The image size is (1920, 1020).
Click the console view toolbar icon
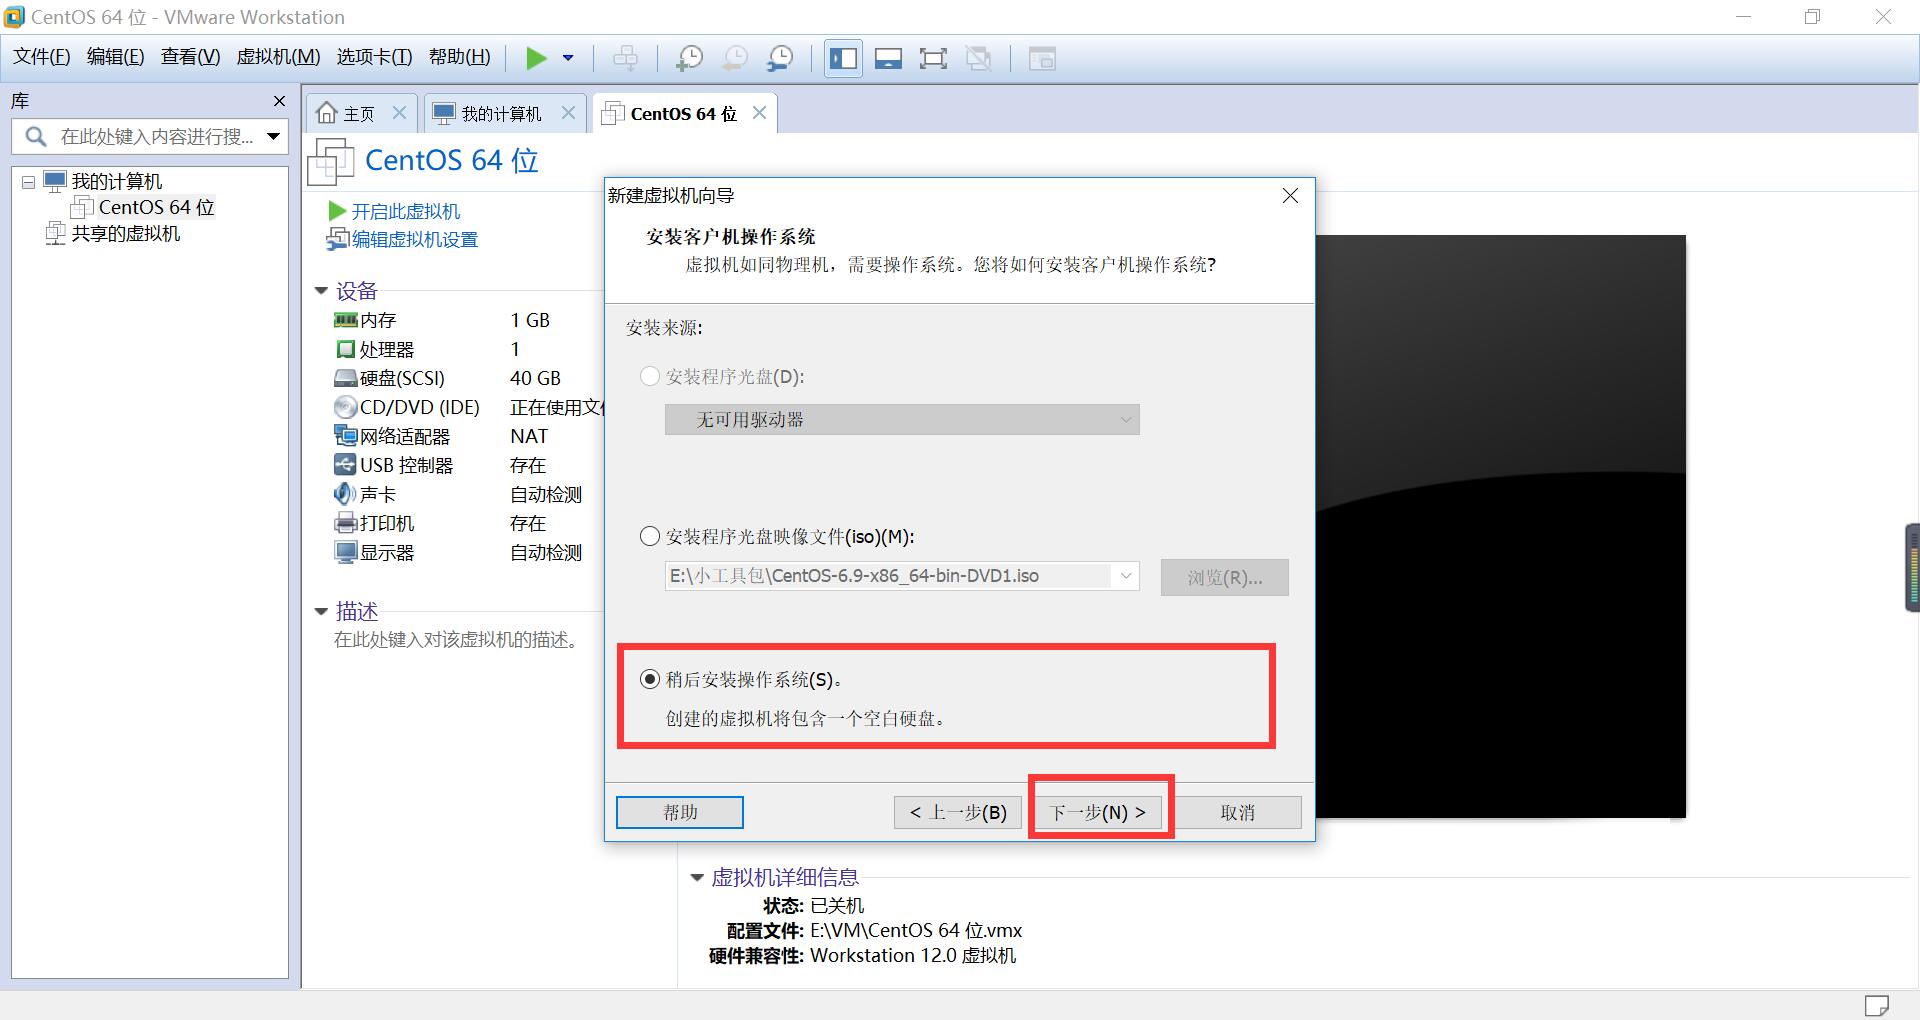pyautogui.click(x=888, y=58)
